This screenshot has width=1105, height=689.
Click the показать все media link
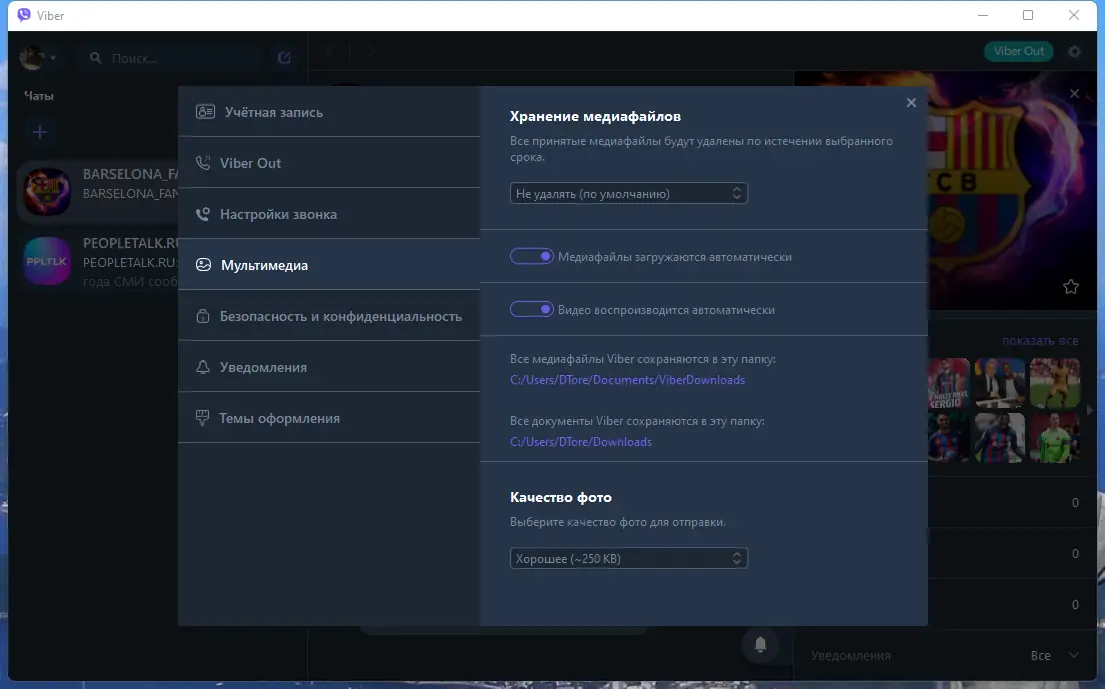coord(1042,340)
